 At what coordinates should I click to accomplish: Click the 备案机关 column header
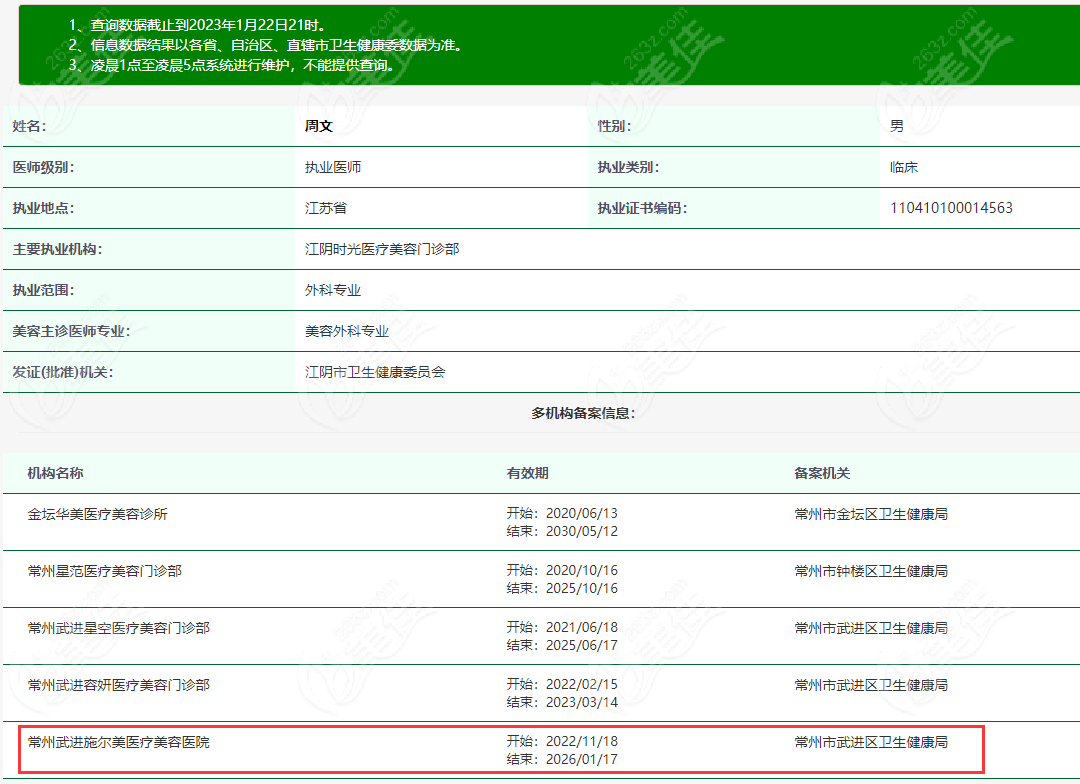pyautogui.click(x=822, y=473)
